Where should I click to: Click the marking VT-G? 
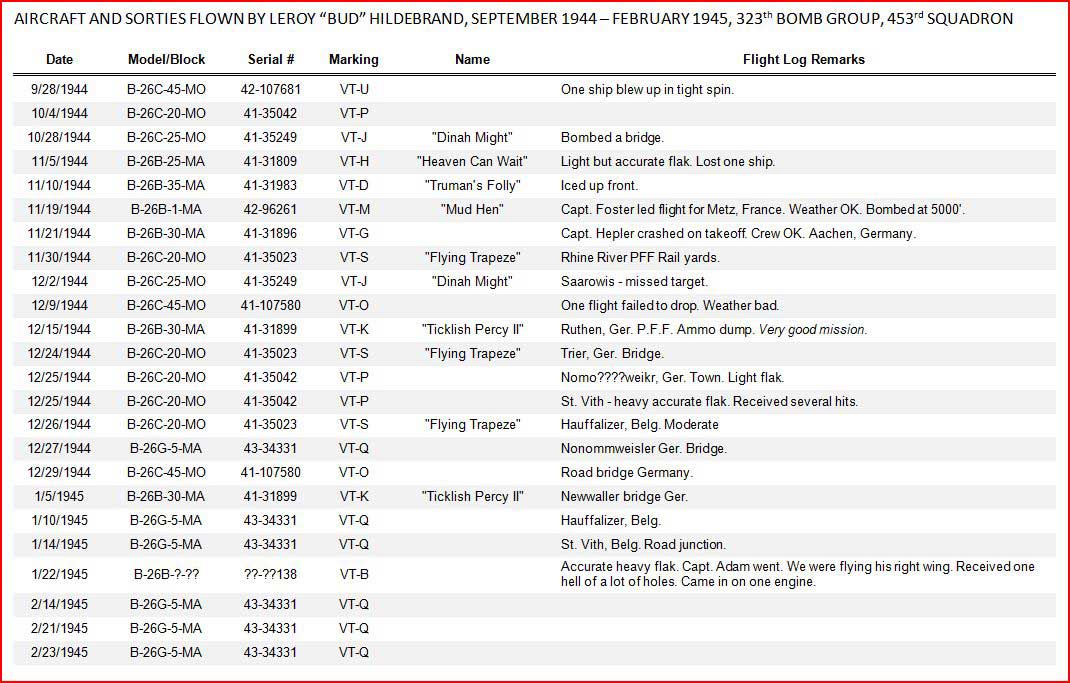coord(354,233)
